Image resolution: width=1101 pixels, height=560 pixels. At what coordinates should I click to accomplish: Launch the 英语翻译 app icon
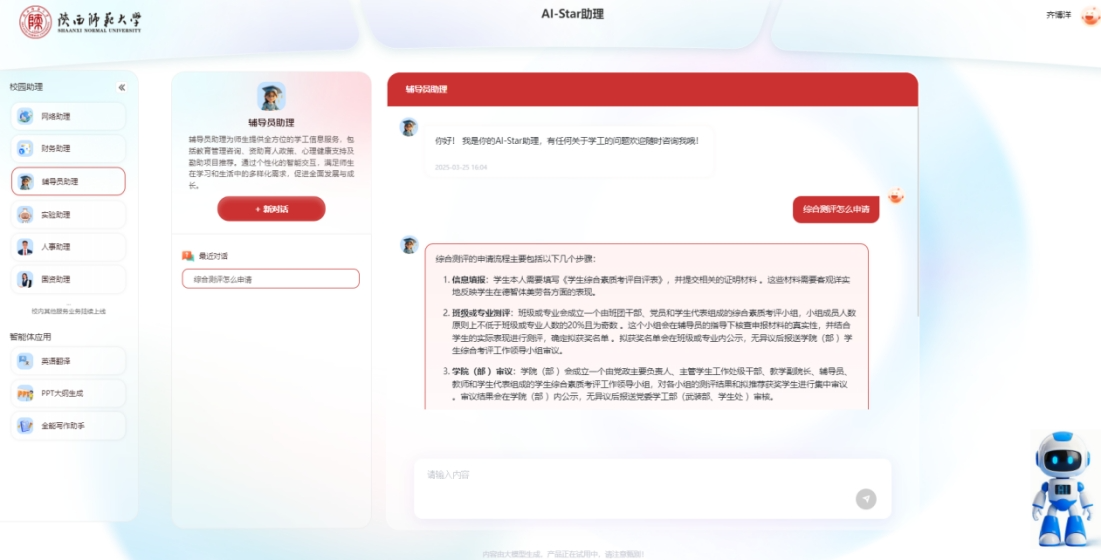[25, 361]
